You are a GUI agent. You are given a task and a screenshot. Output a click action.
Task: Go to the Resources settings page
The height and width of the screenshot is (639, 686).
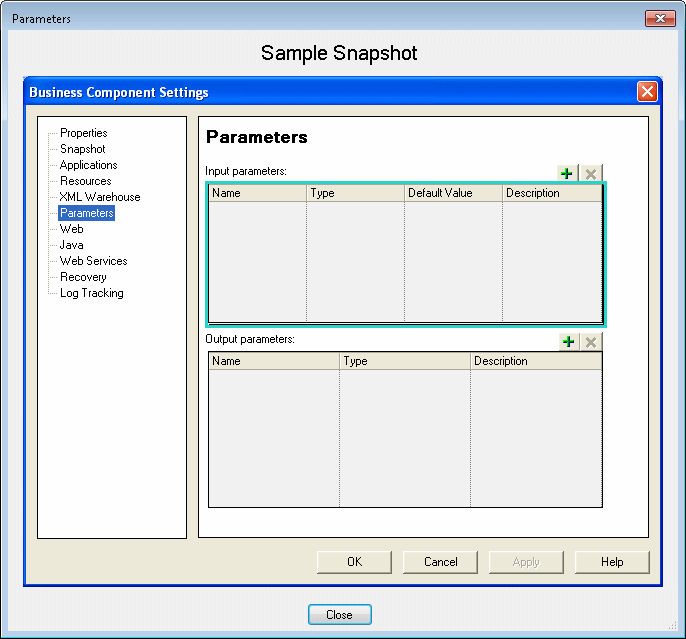(x=85, y=181)
